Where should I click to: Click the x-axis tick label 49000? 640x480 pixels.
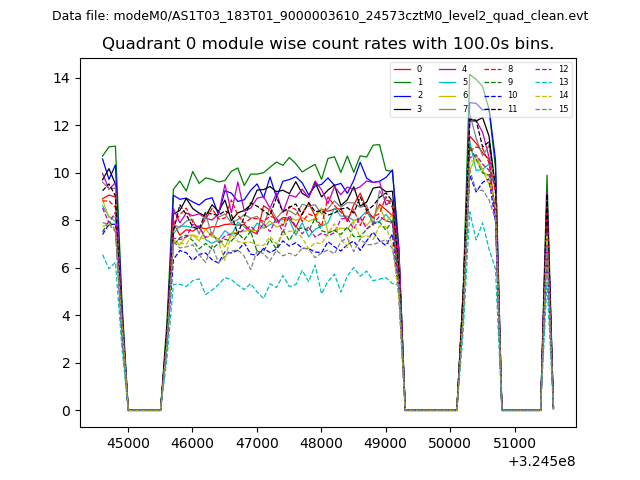pyautogui.click(x=386, y=441)
